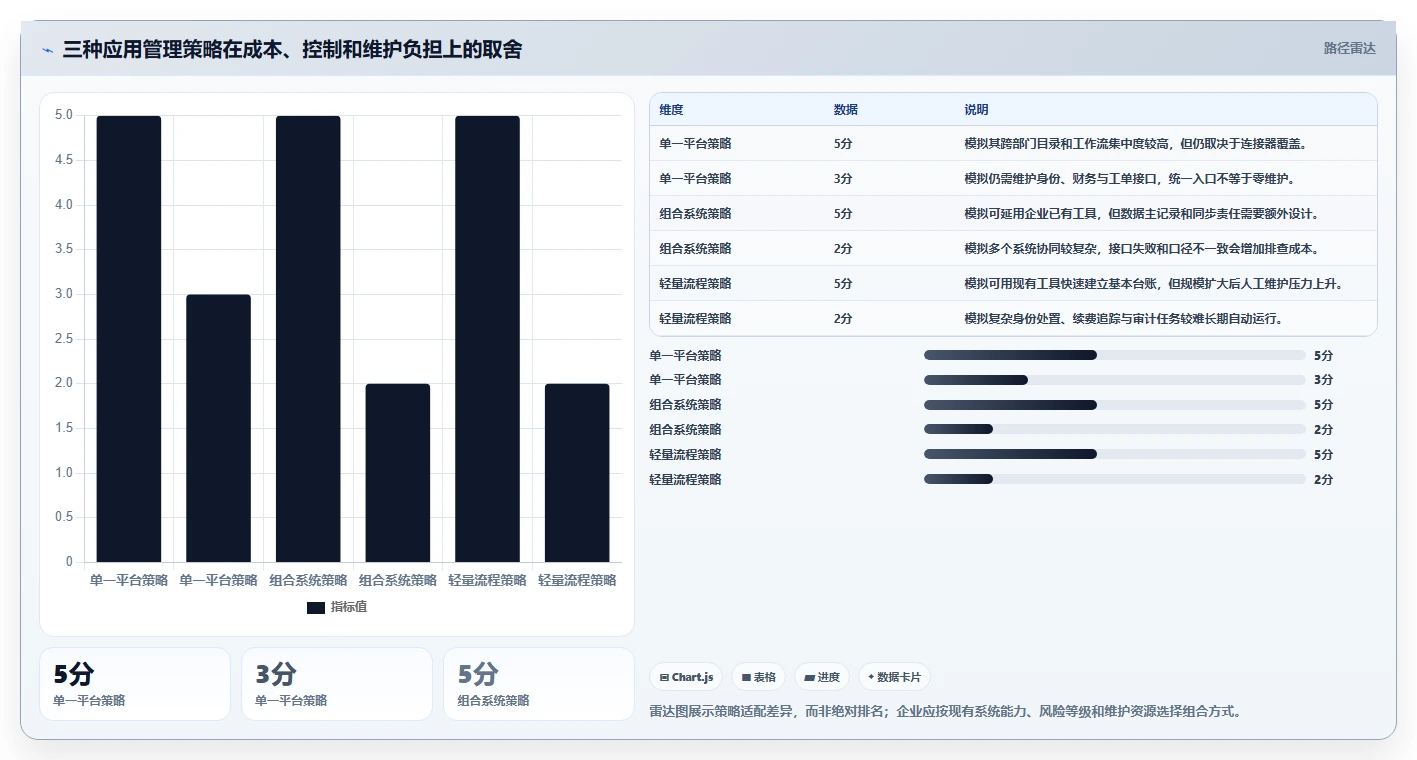This screenshot has width=1417, height=760.
Task: Click the 1.5 tick on the y-axis
Action: click(64, 428)
